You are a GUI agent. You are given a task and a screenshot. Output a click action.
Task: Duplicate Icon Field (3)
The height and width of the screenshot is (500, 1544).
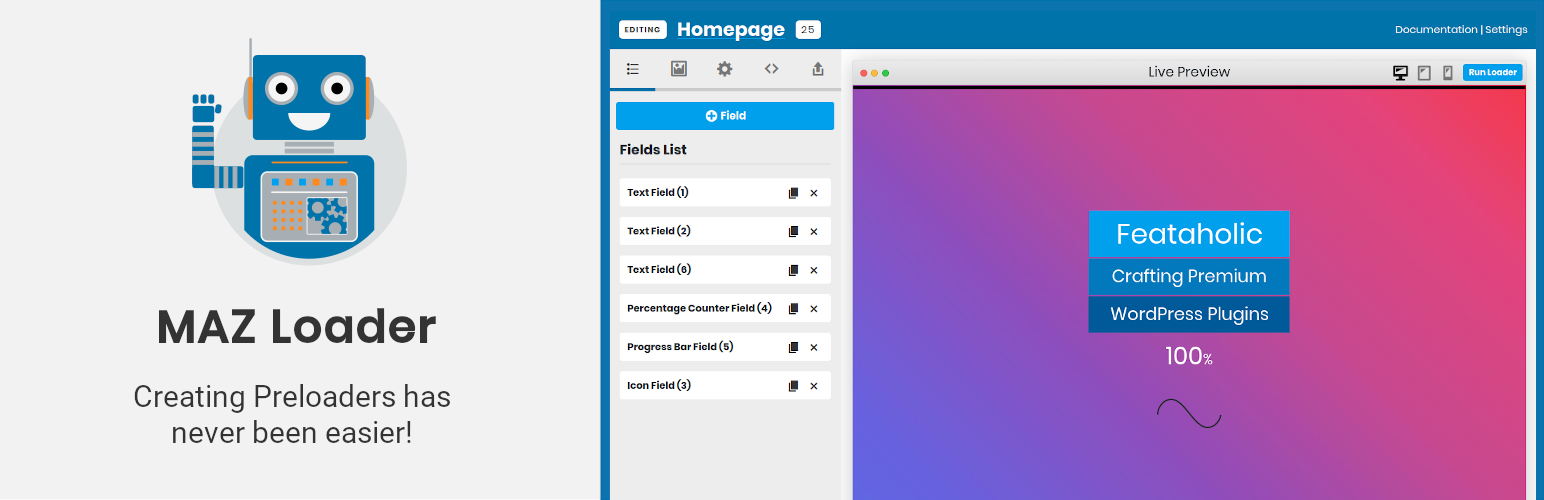coord(793,385)
